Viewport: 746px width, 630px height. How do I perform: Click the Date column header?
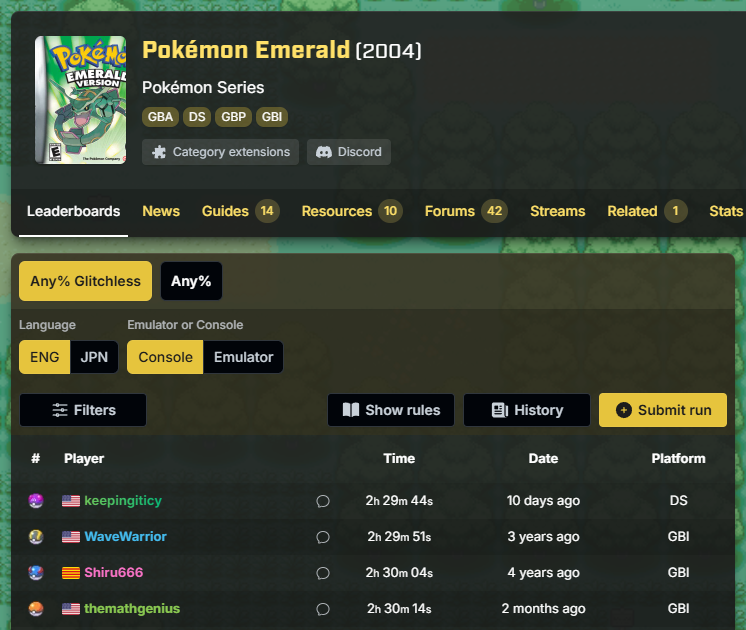point(543,458)
